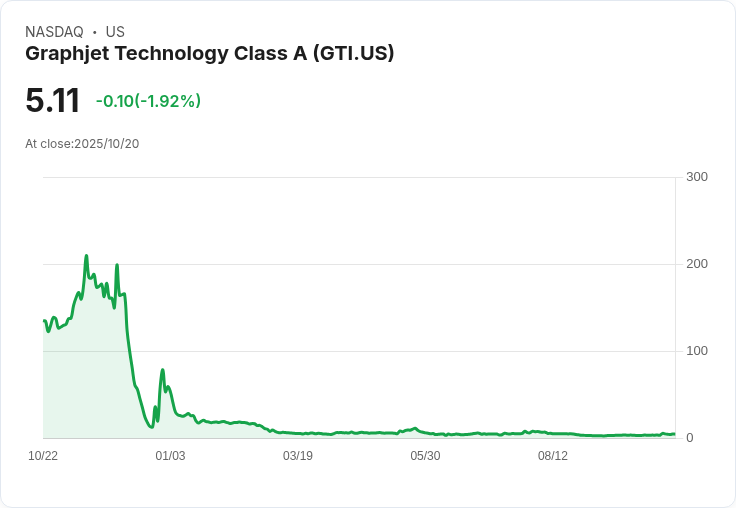The width and height of the screenshot is (736, 508).
Task: Click the small bump in line above 05/30
Action: 414,428
